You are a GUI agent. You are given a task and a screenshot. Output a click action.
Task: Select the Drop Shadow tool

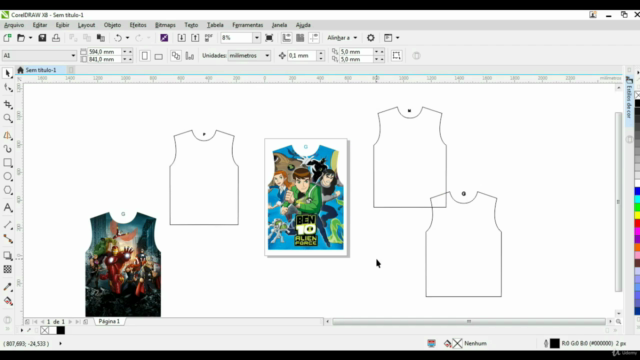[8, 256]
